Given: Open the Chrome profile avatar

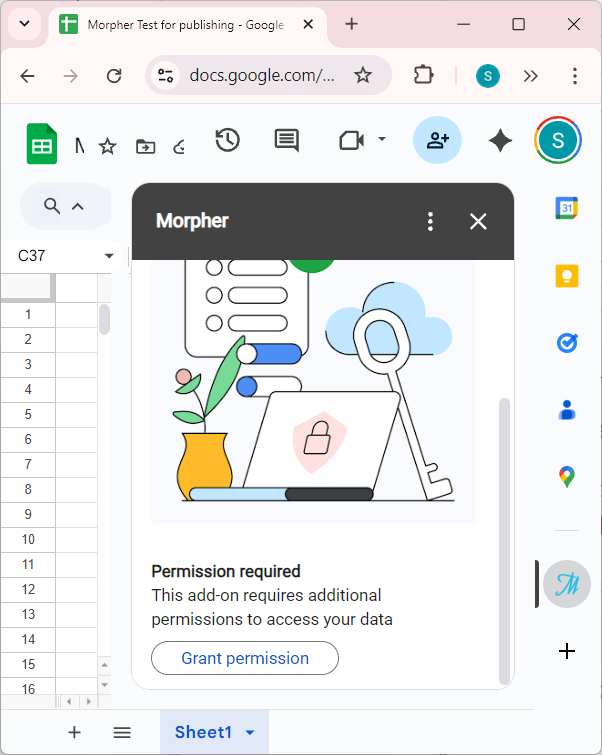Looking at the screenshot, I should click(487, 76).
